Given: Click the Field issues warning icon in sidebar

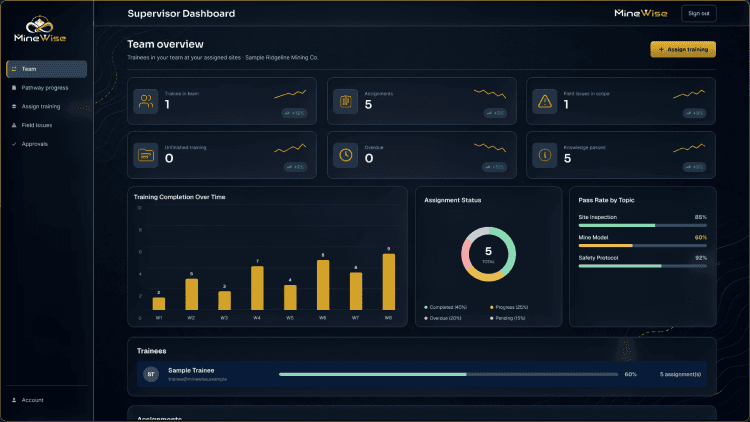Looking at the screenshot, I should coord(14,125).
